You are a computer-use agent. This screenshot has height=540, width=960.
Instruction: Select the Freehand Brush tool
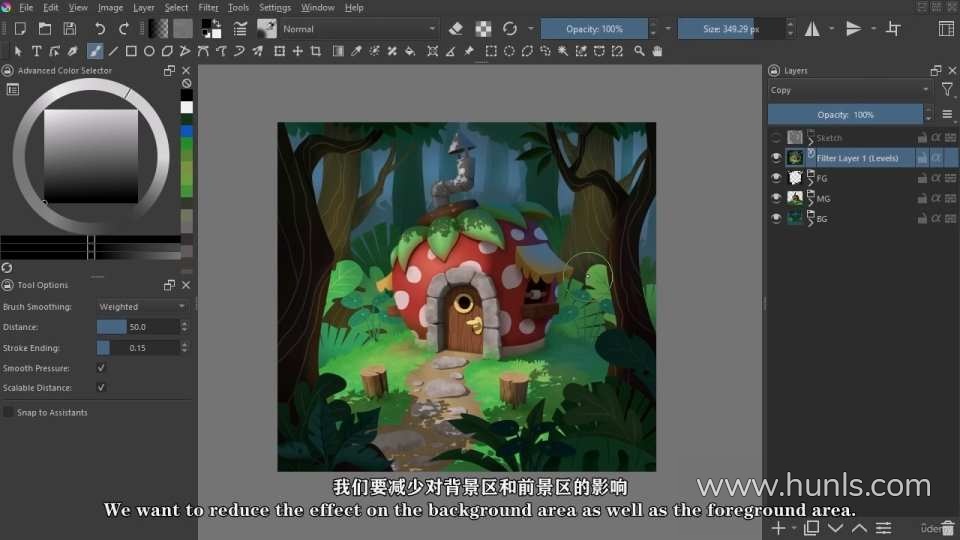coord(95,51)
